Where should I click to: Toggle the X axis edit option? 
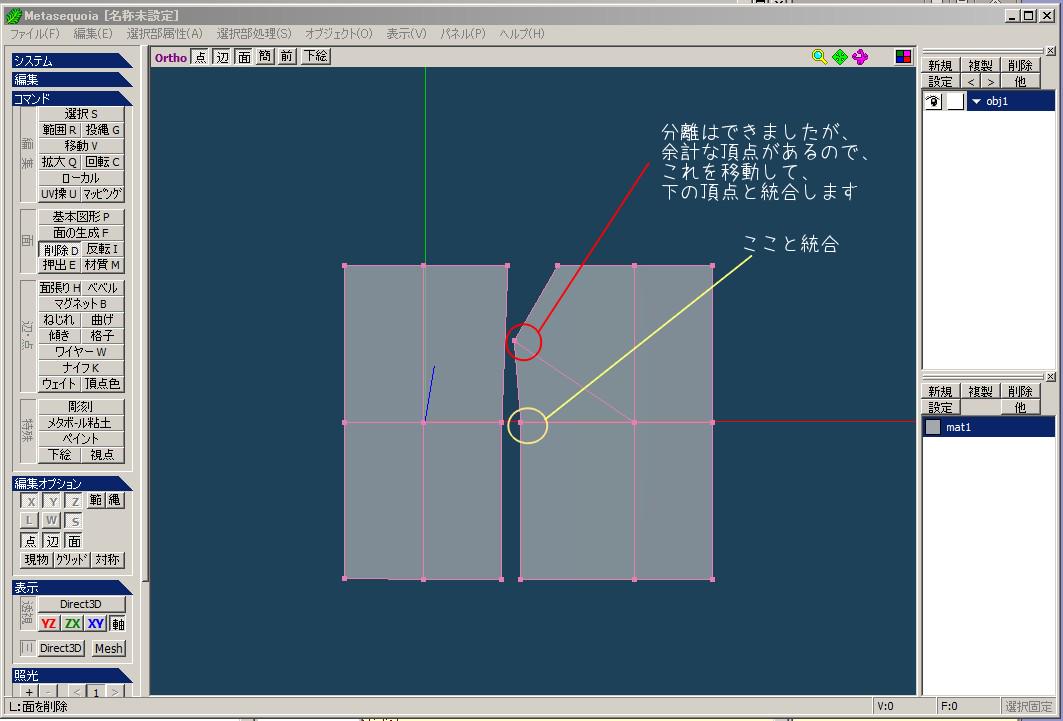point(30,501)
